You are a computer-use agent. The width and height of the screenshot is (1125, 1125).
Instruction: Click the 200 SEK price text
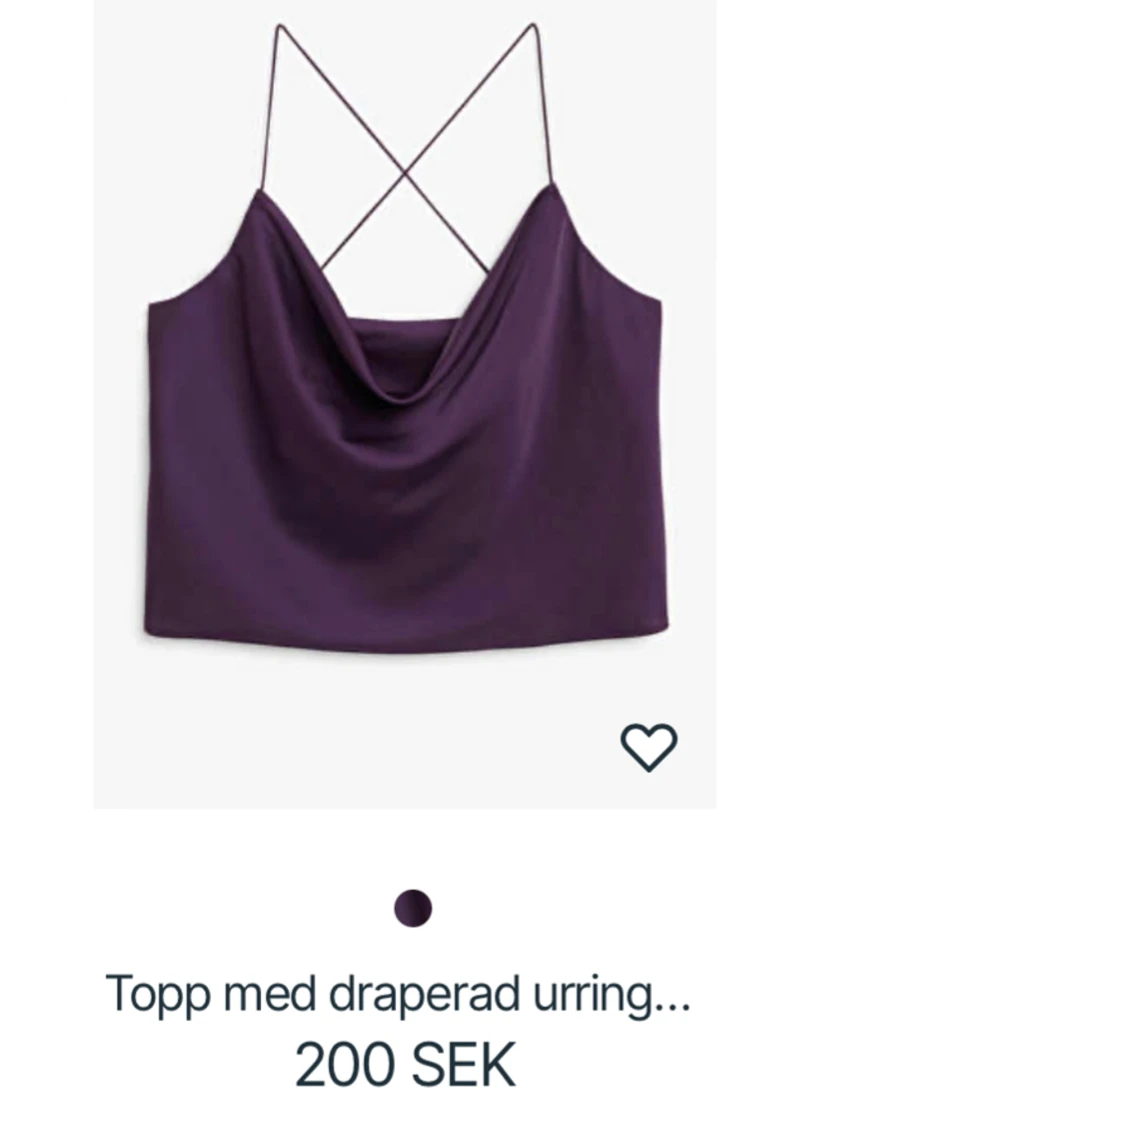(x=405, y=1065)
